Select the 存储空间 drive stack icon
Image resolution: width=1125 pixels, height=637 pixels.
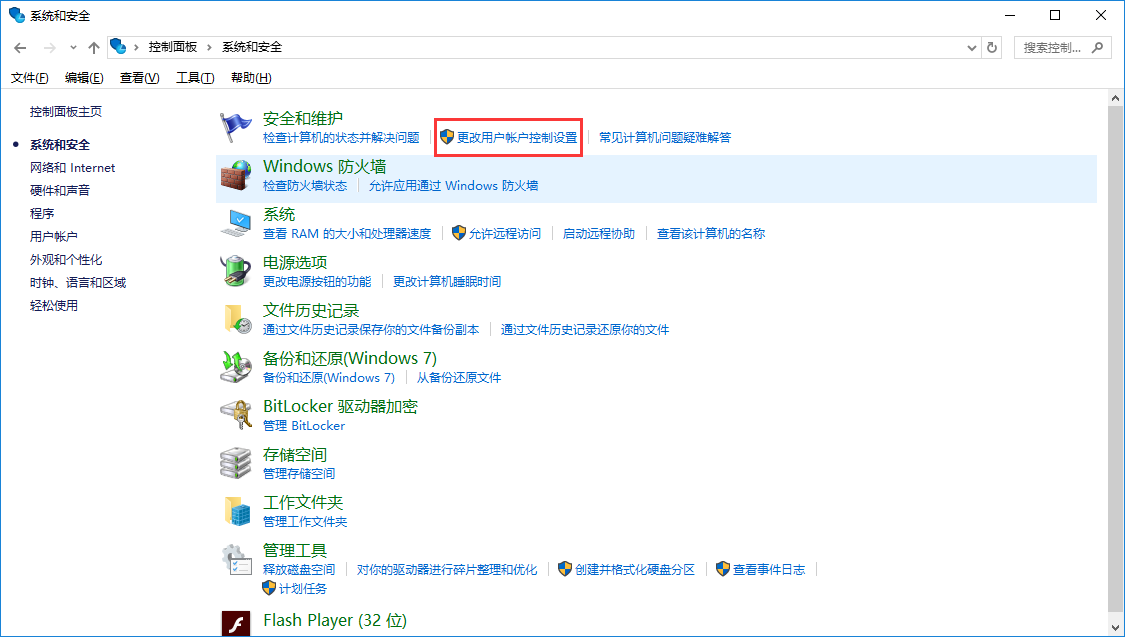pos(236,462)
